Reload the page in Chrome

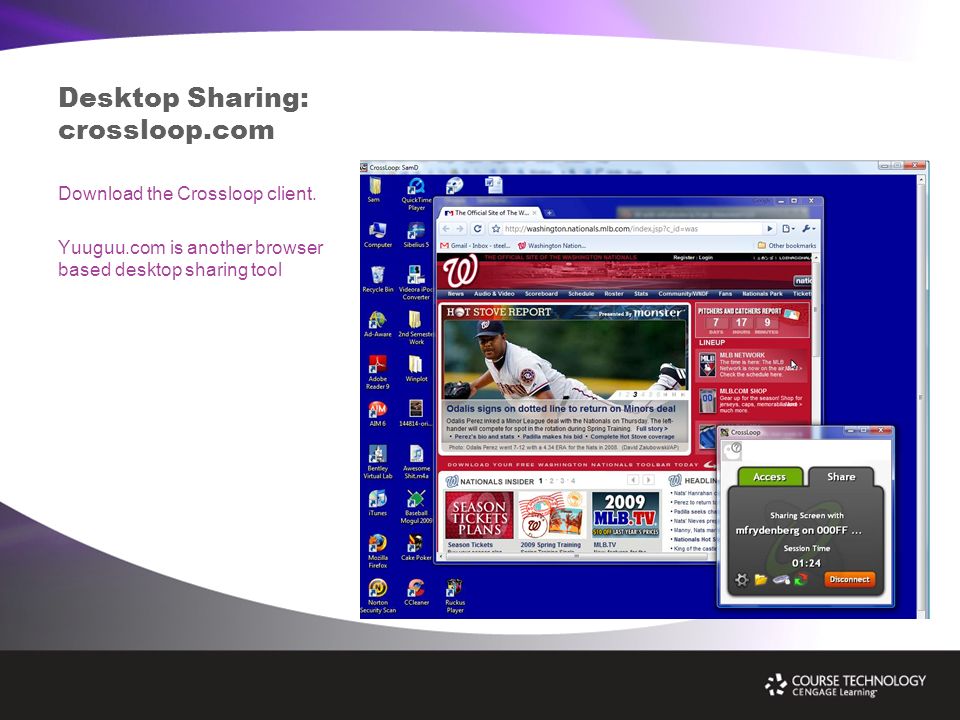tap(478, 228)
